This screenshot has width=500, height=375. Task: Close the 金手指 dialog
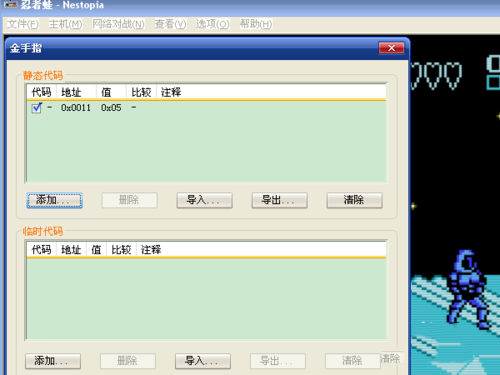click(391, 48)
